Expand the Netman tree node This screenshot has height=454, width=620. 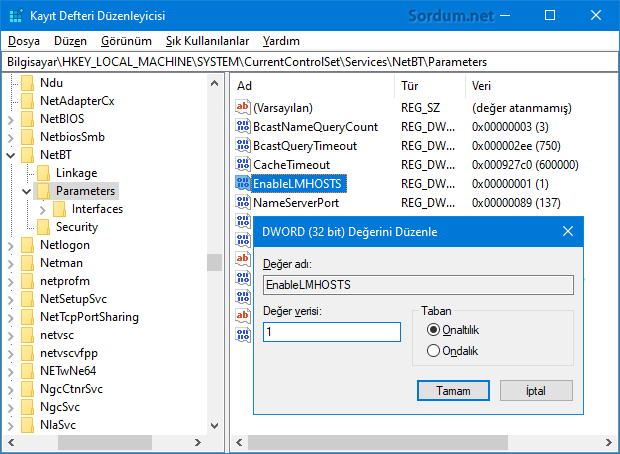[11, 264]
